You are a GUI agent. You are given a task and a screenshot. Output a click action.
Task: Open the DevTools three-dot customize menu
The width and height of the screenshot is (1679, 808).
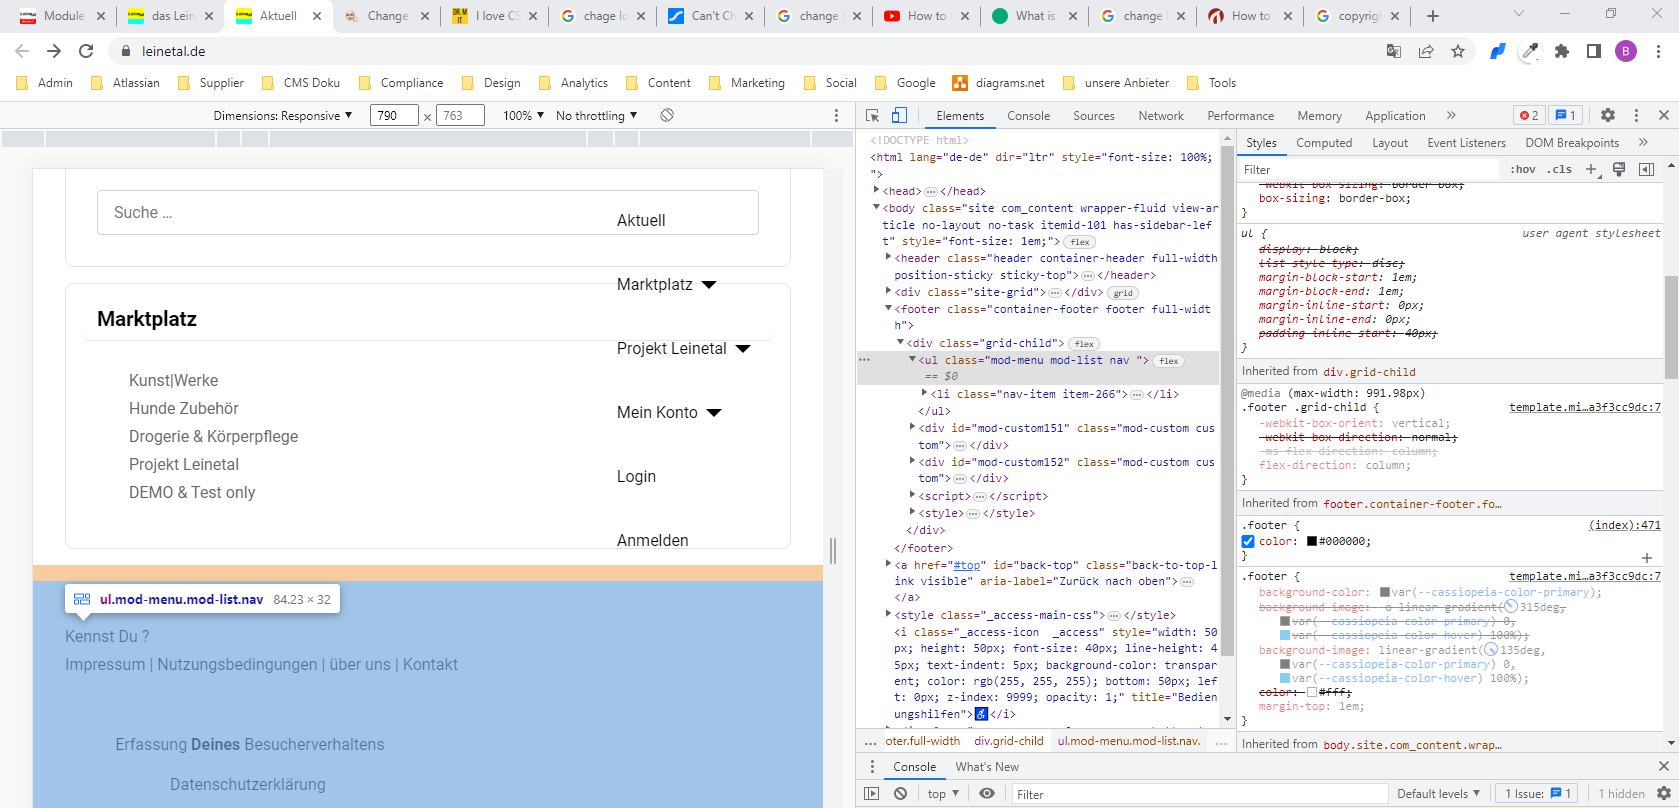(1636, 115)
